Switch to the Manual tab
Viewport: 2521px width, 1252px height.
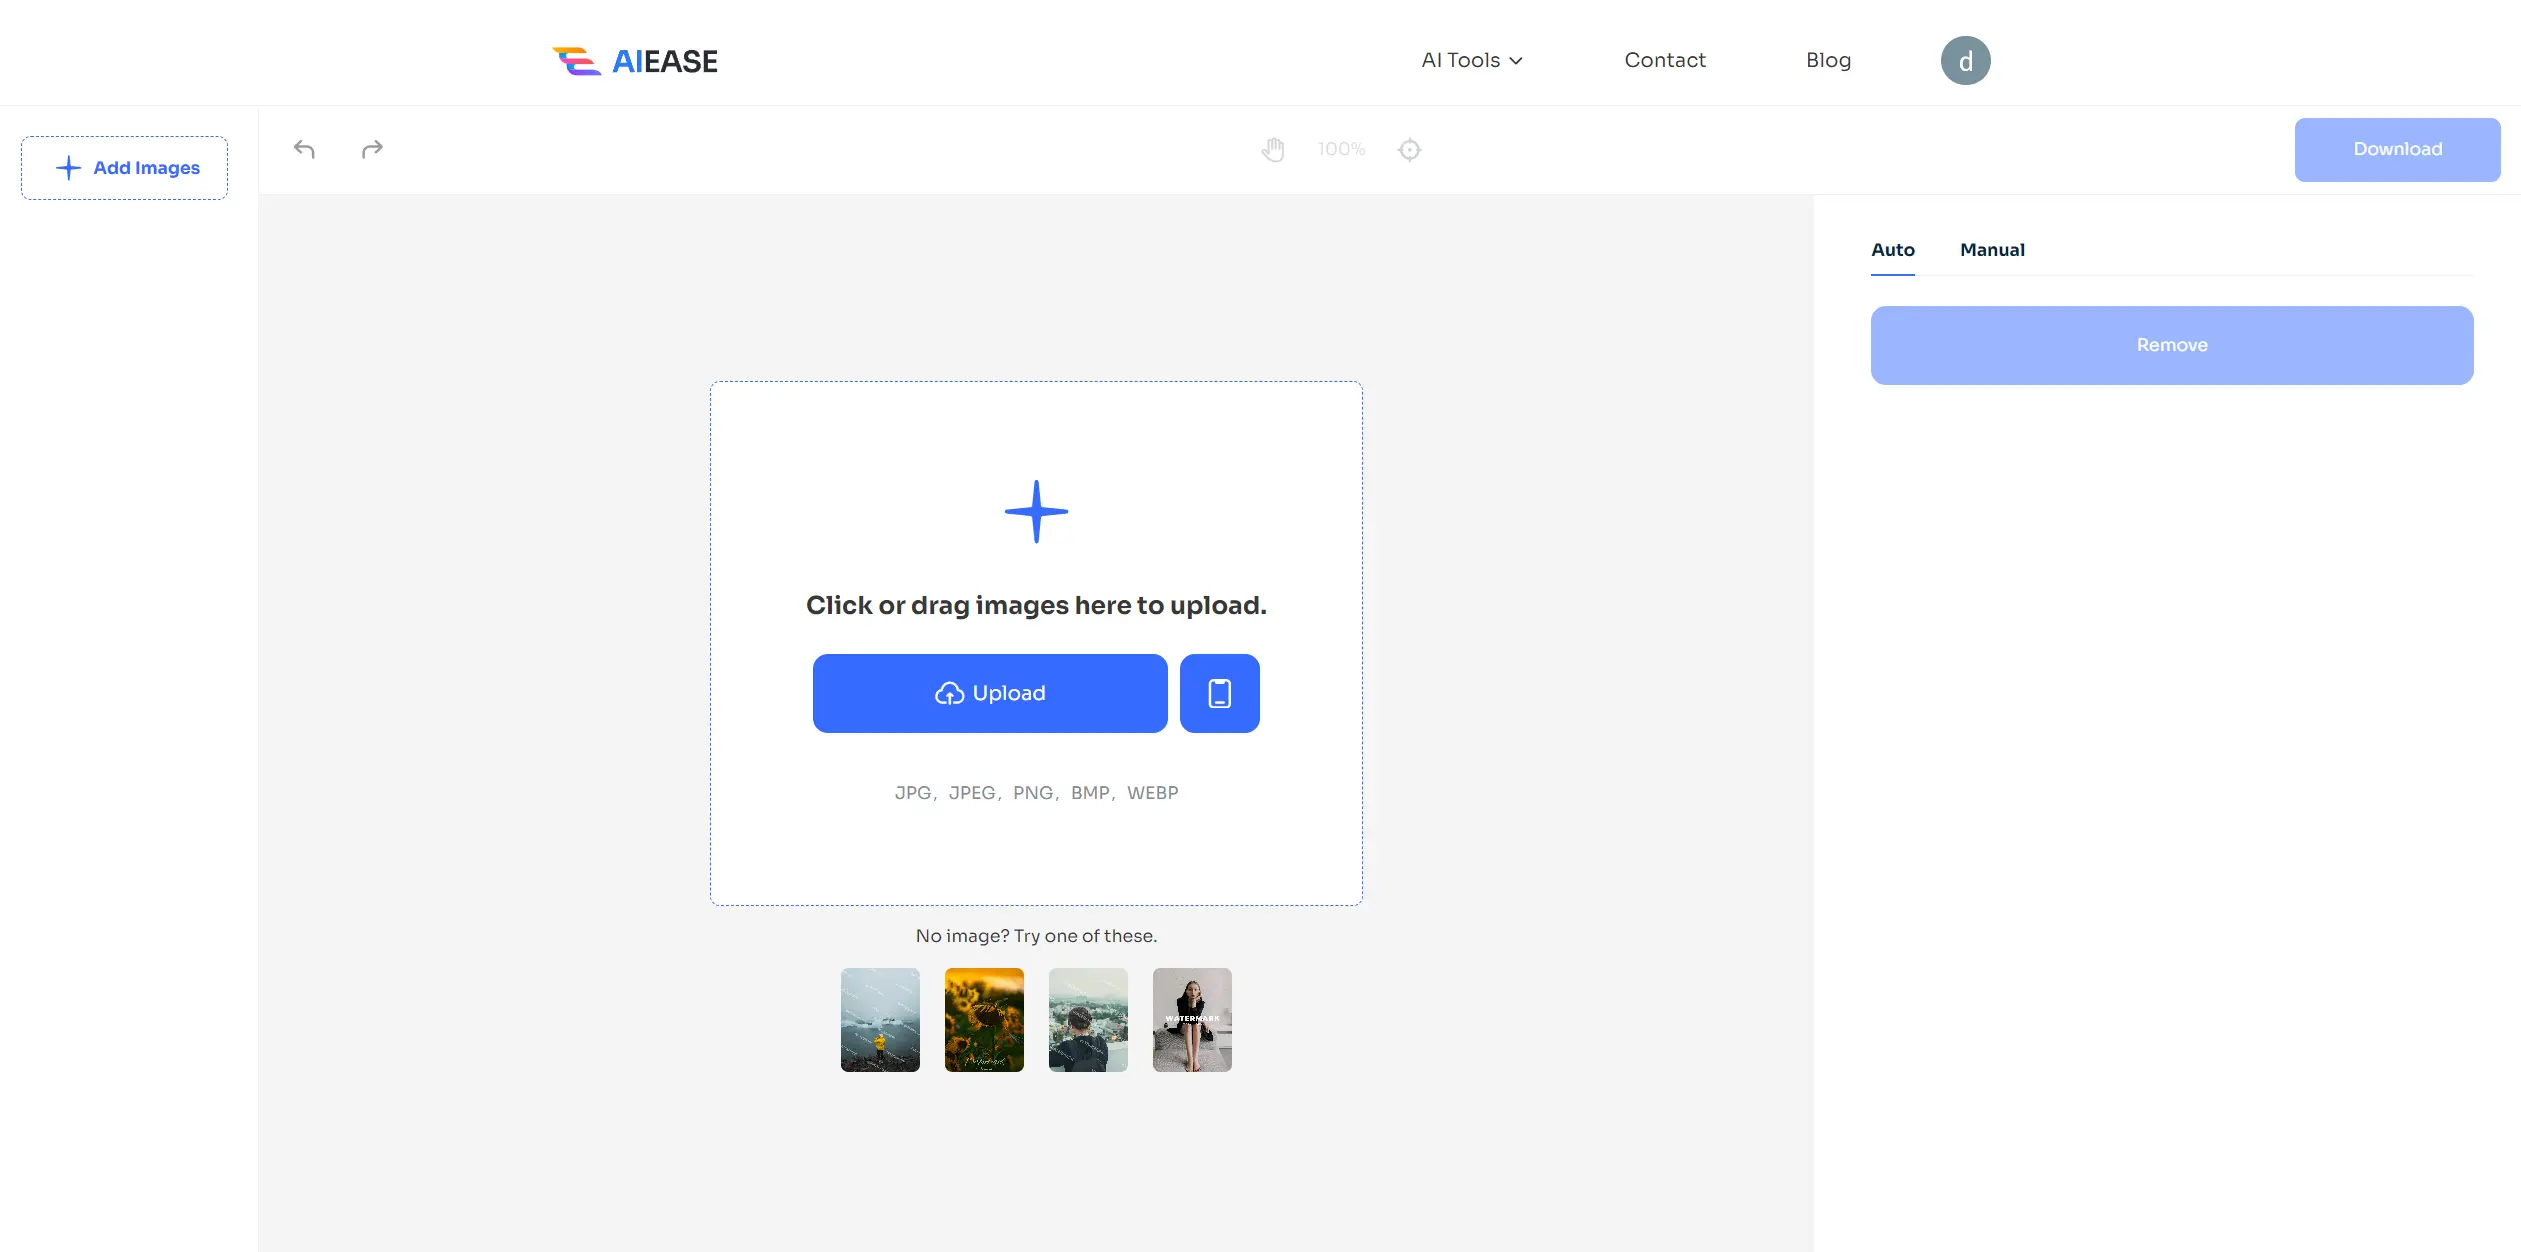tap(1991, 250)
